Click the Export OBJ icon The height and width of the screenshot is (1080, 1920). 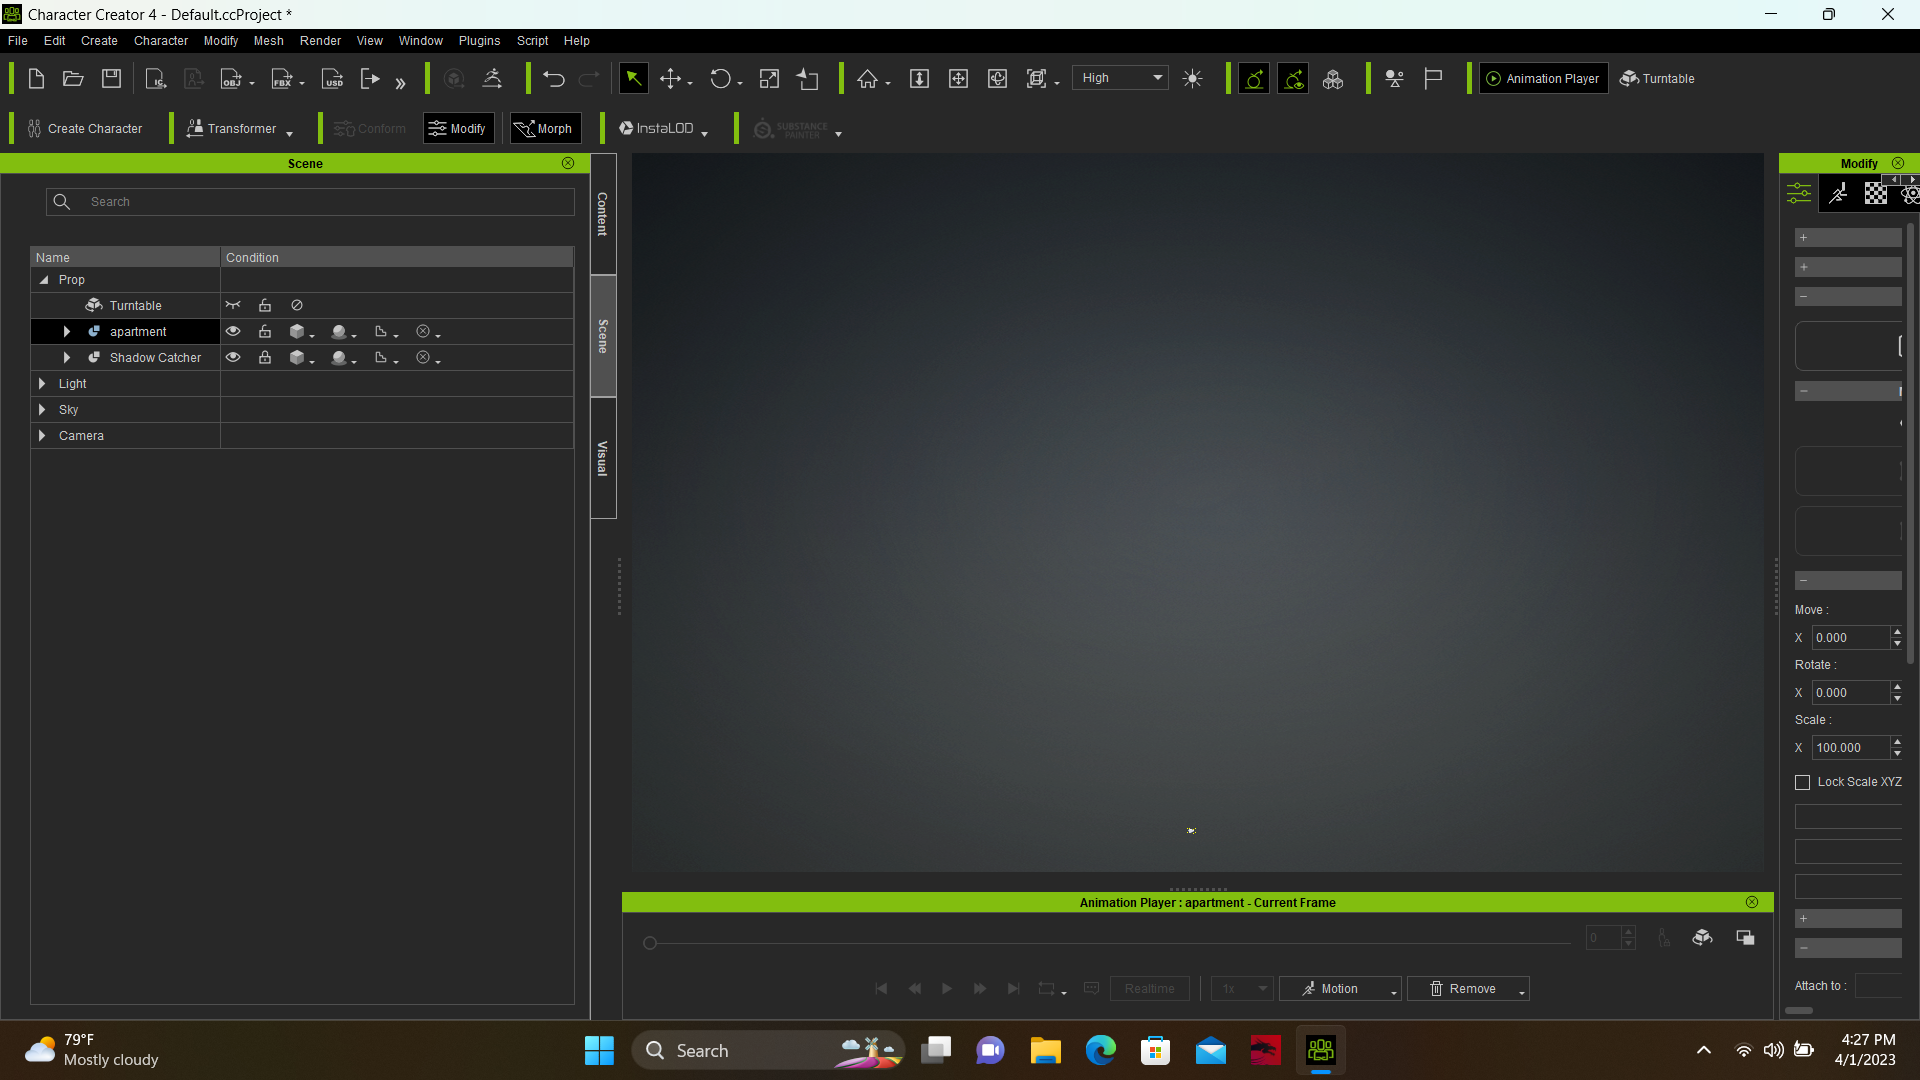click(232, 79)
